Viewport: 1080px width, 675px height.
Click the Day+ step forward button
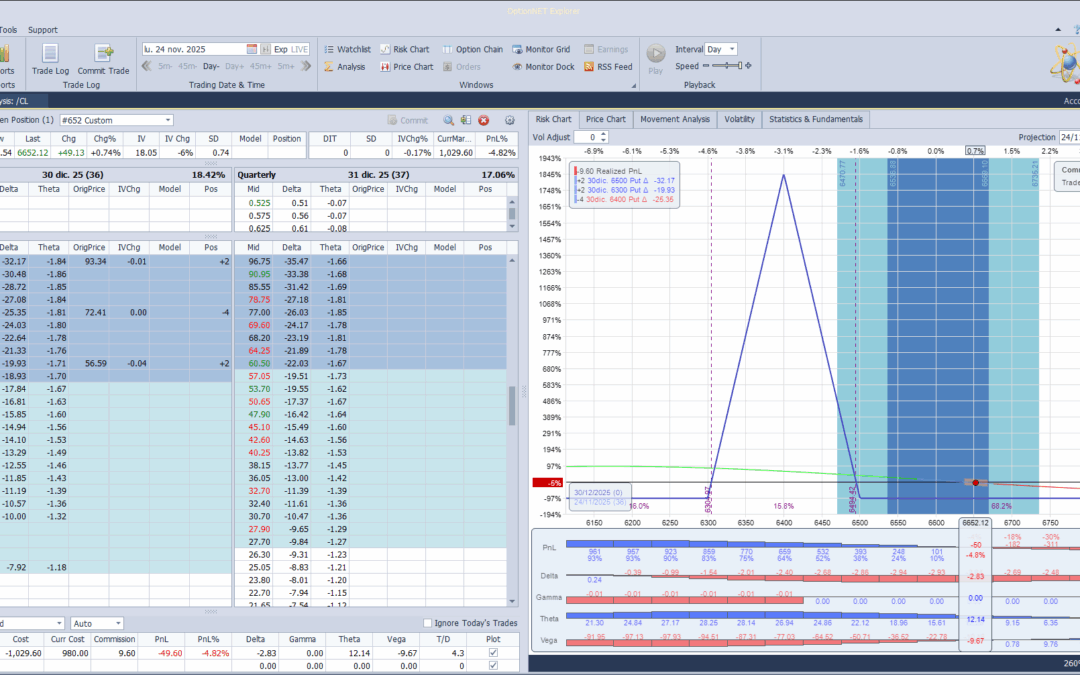point(236,67)
